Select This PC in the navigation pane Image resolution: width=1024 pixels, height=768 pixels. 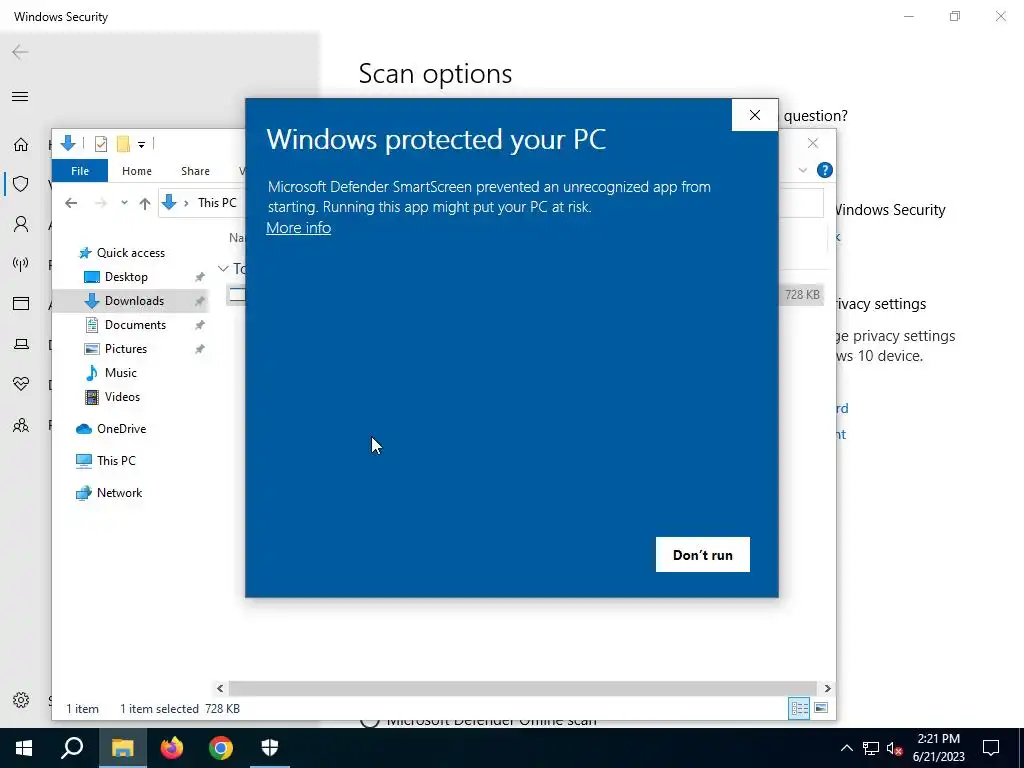(116, 461)
